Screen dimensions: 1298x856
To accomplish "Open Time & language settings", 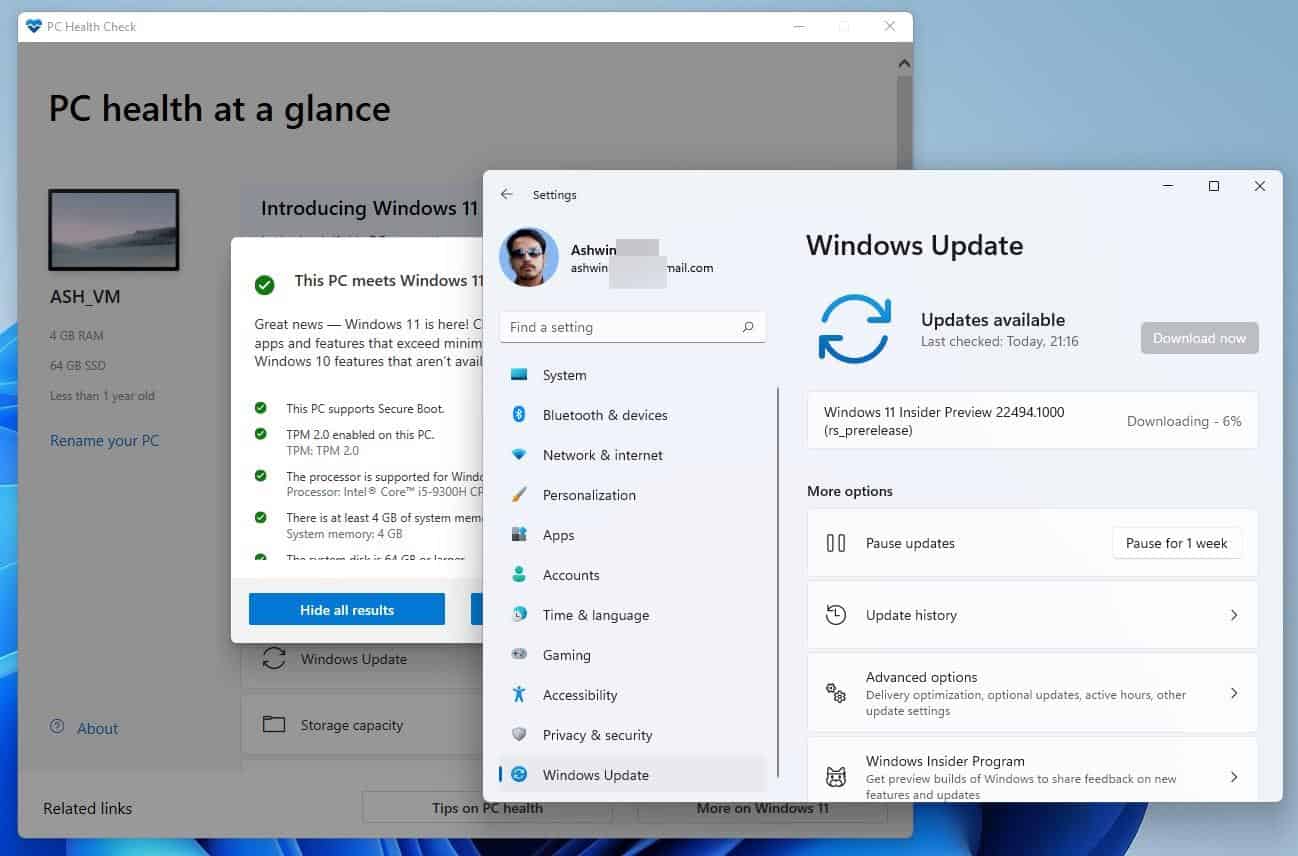I will click(632, 615).
